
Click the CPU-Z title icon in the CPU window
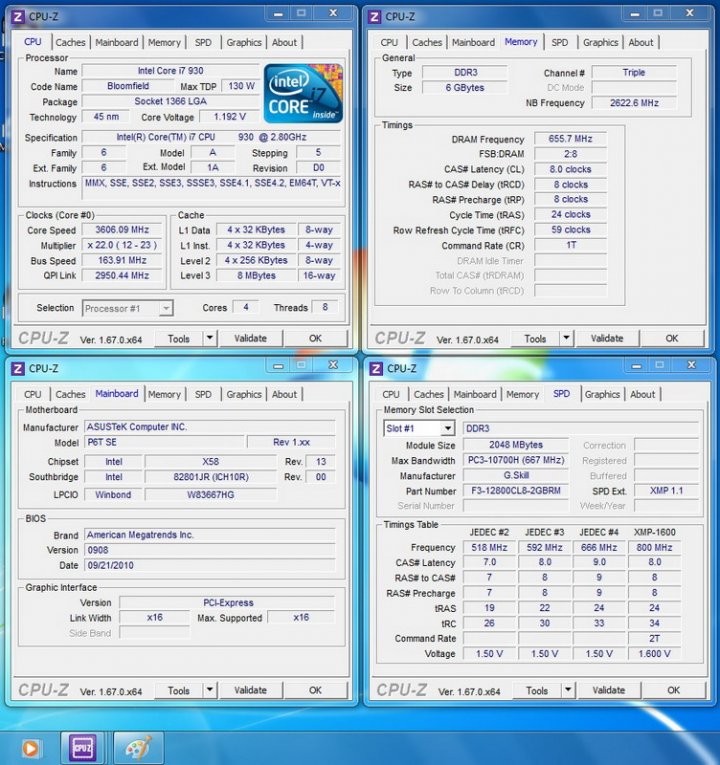click(18, 17)
